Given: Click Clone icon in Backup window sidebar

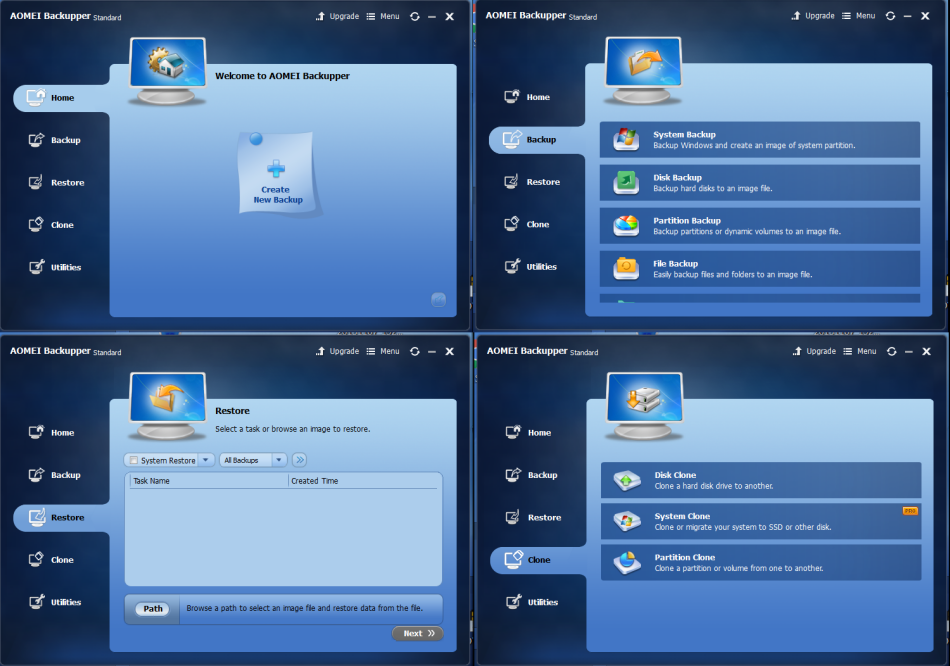Looking at the screenshot, I should 512,224.
